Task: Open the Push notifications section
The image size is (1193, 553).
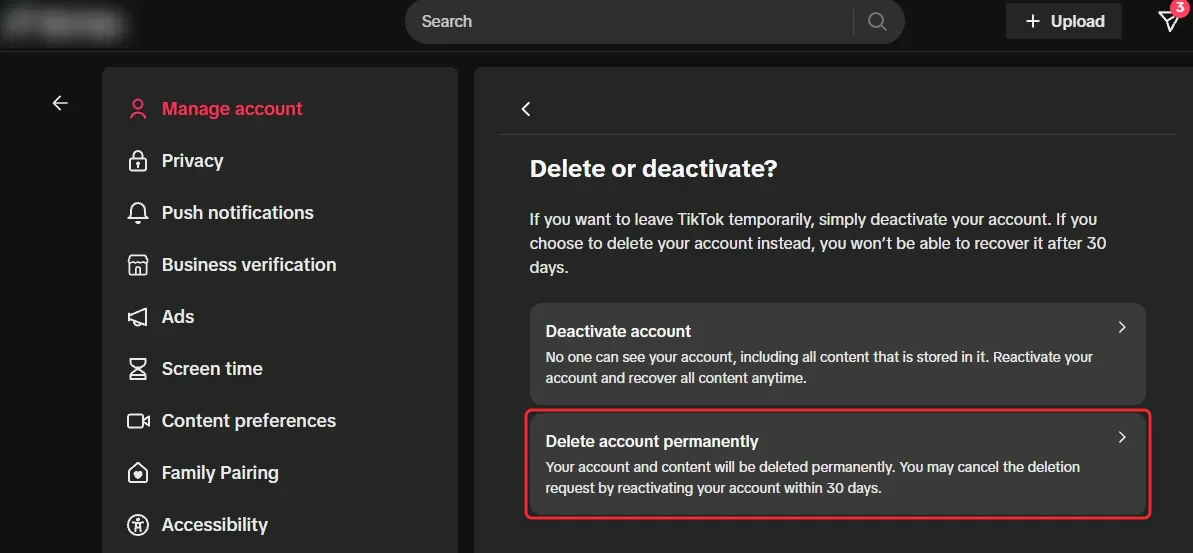Action: (x=237, y=213)
